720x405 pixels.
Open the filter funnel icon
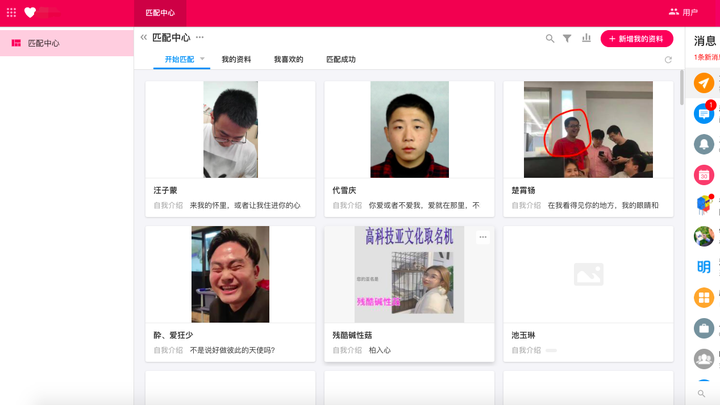[567, 39]
